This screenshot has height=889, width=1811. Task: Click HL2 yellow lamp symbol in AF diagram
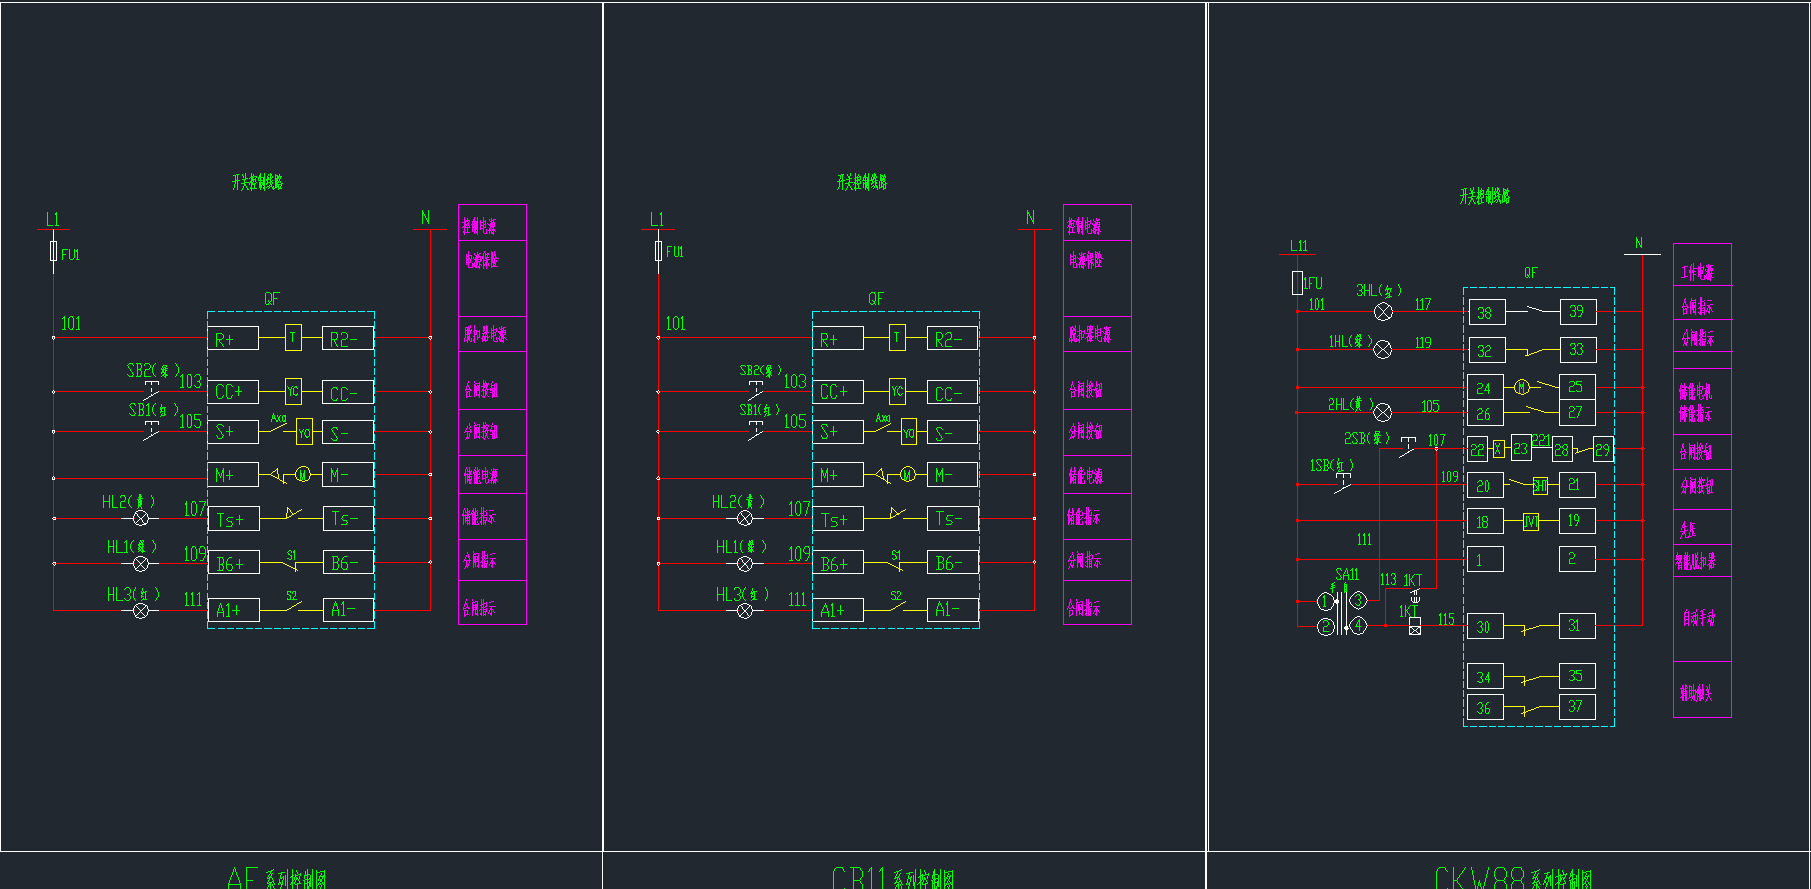tap(141, 518)
